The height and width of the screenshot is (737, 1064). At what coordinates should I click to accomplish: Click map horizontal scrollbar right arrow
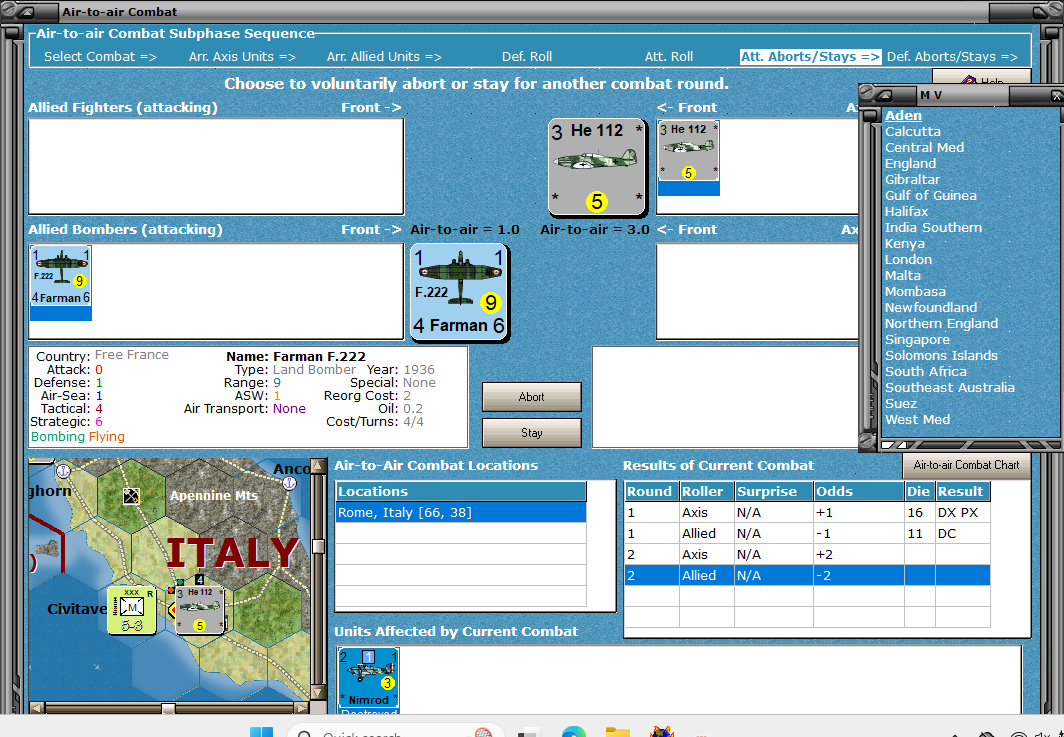(302, 708)
